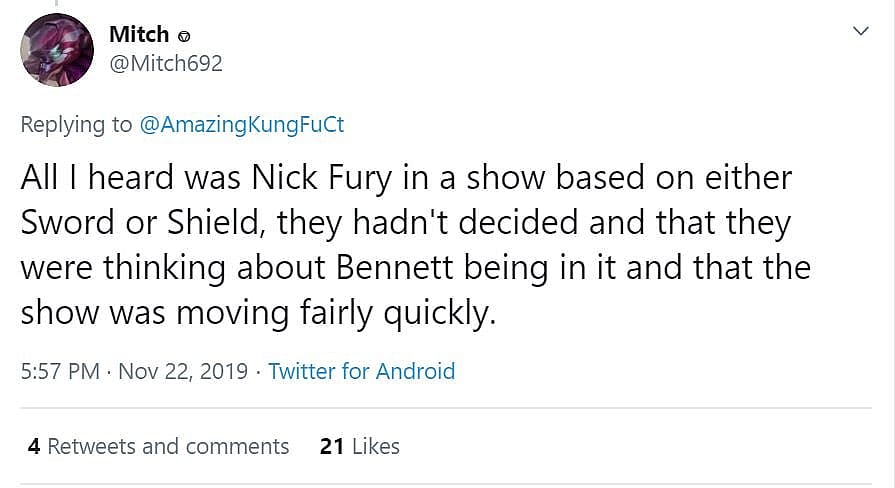
Task: Click the retweet count number "4"
Action: [x=34, y=446]
